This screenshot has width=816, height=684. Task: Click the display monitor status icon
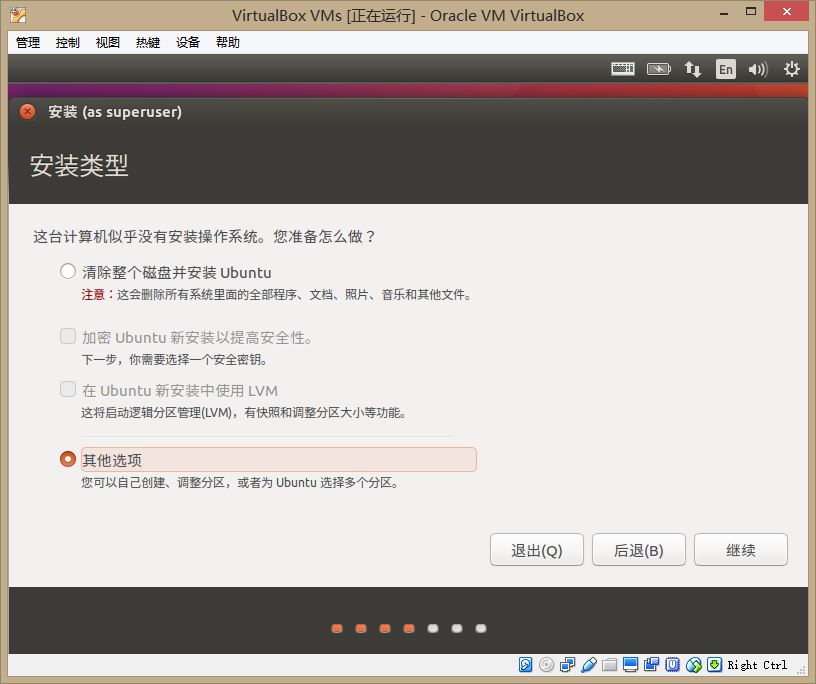630,665
